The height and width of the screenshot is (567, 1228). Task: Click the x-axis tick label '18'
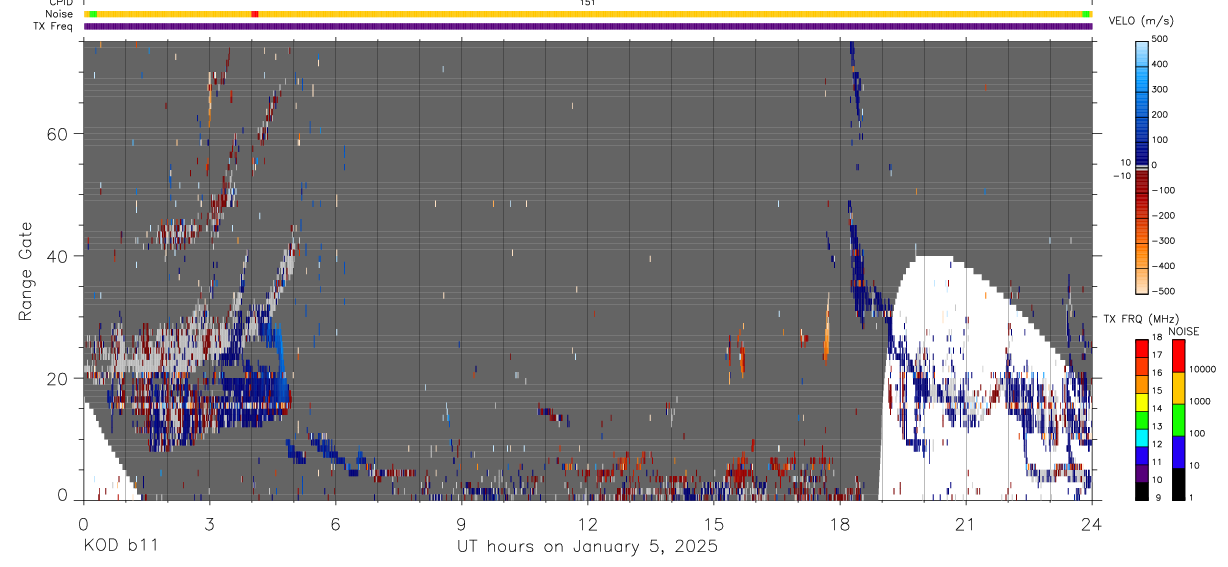pos(839,523)
